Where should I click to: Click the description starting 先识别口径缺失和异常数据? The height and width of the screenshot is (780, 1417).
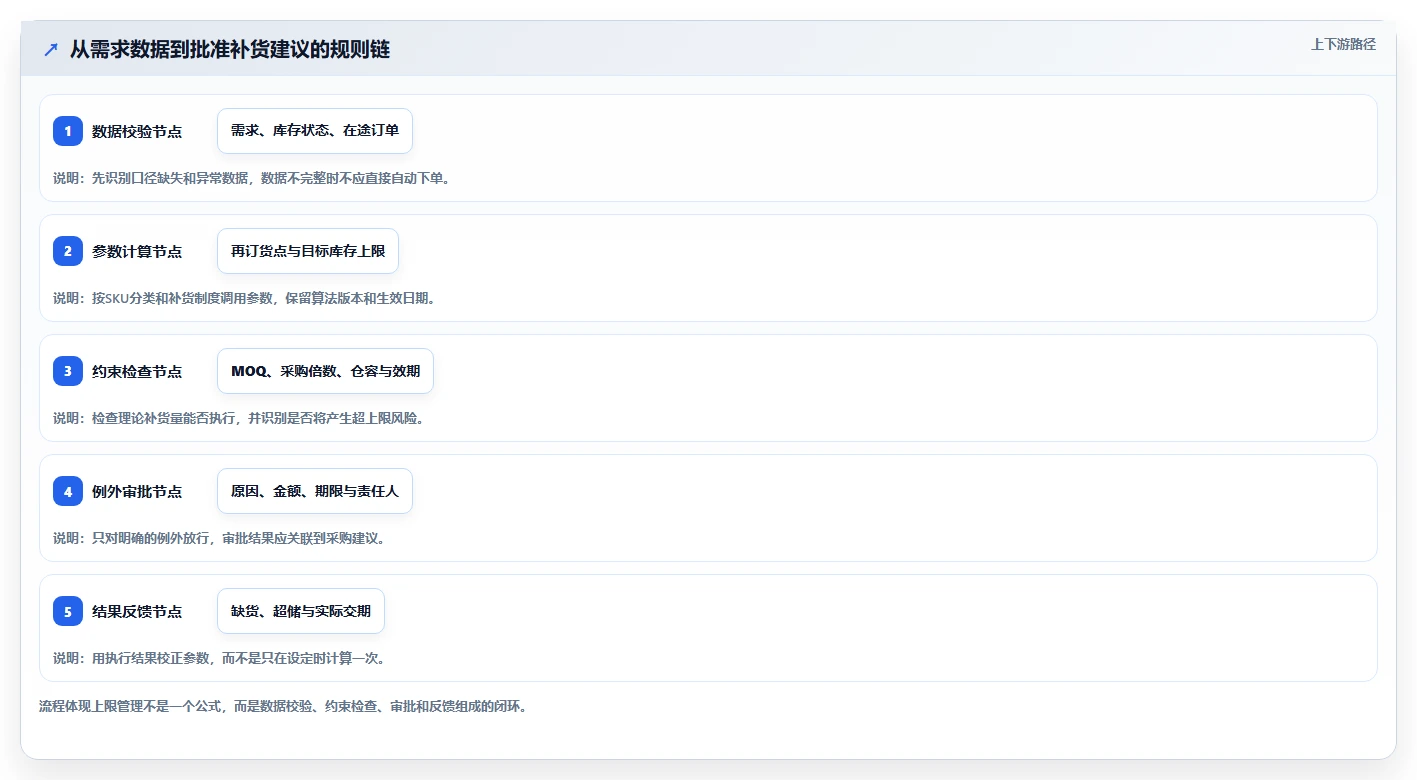[251, 178]
